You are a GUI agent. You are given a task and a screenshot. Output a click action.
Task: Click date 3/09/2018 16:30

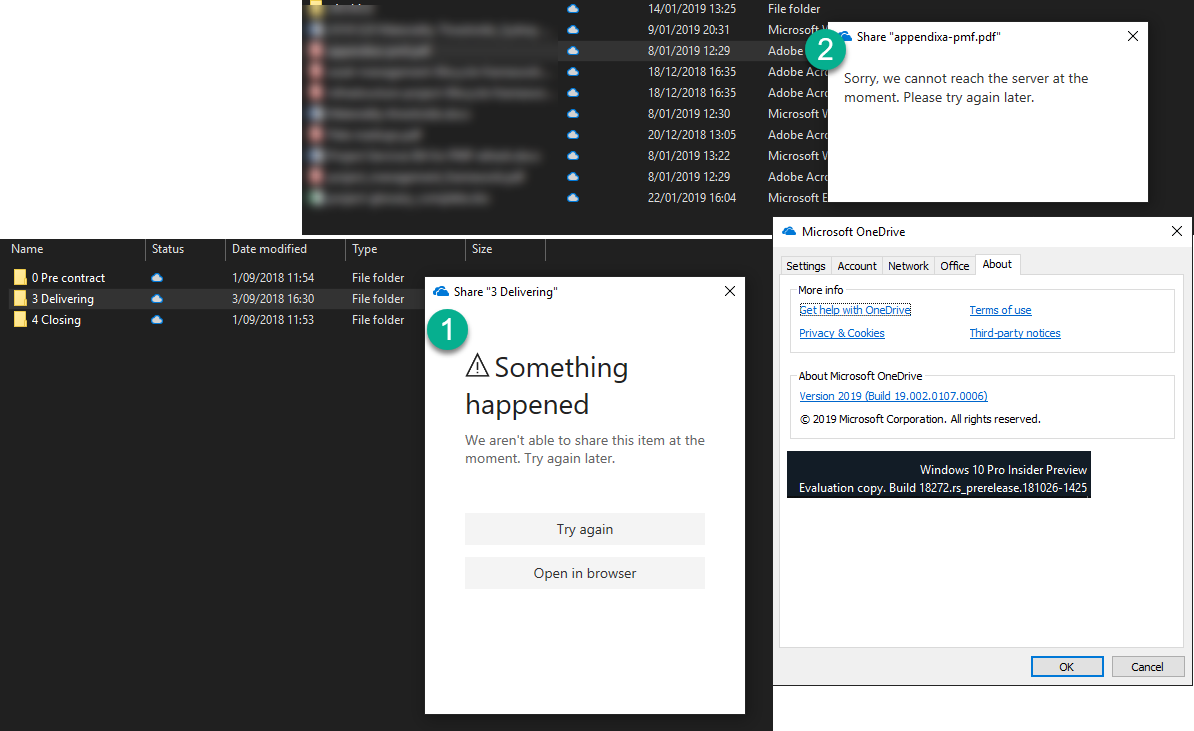pos(273,298)
